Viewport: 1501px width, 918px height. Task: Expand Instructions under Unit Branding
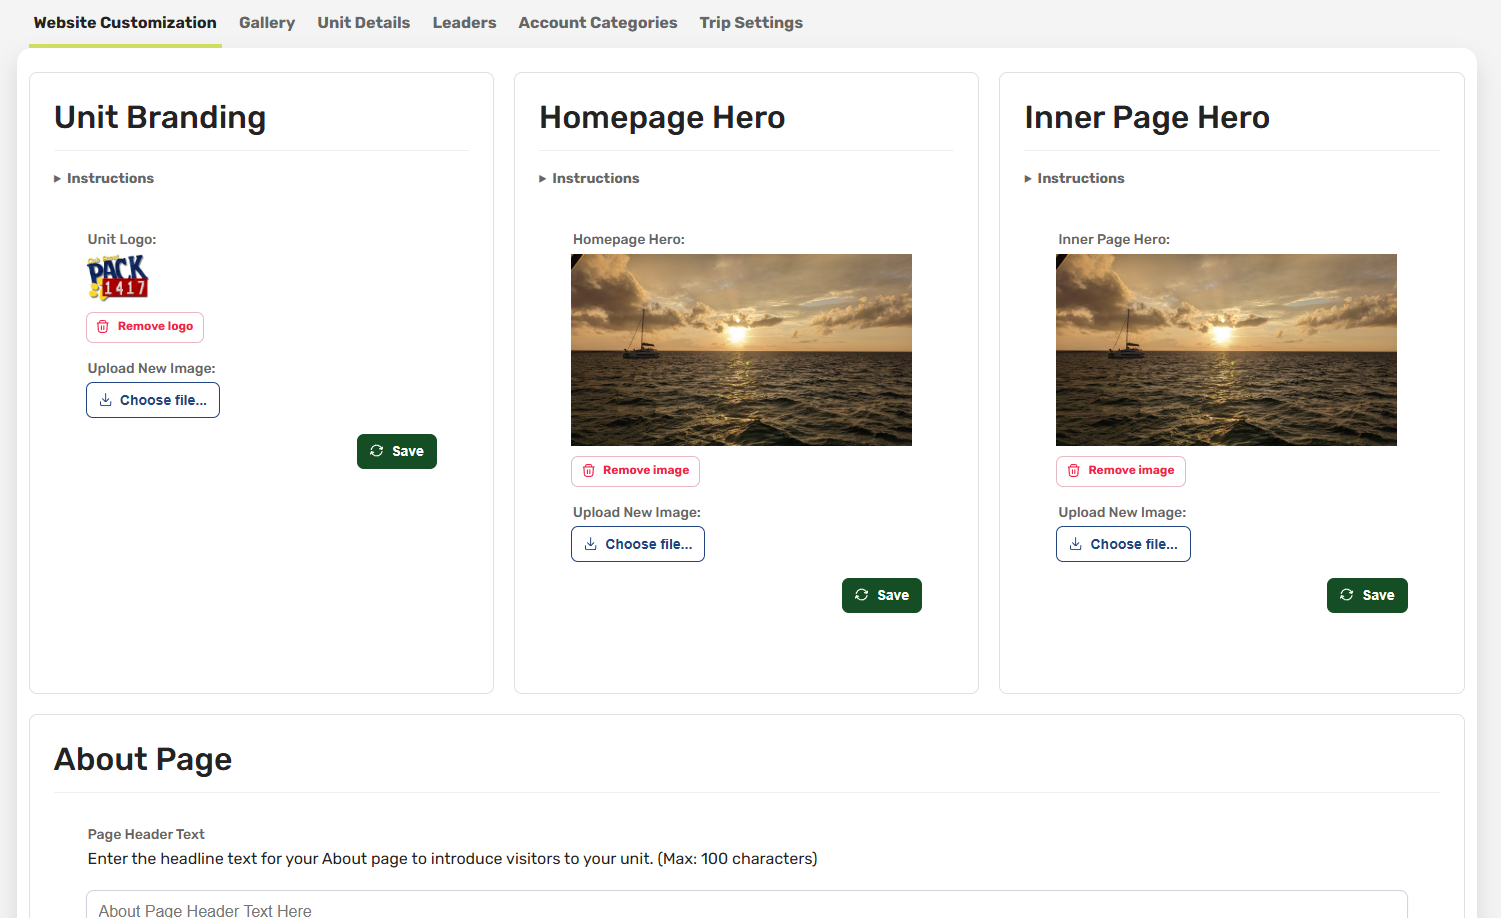pyautogui.click(x=104, y=178)
